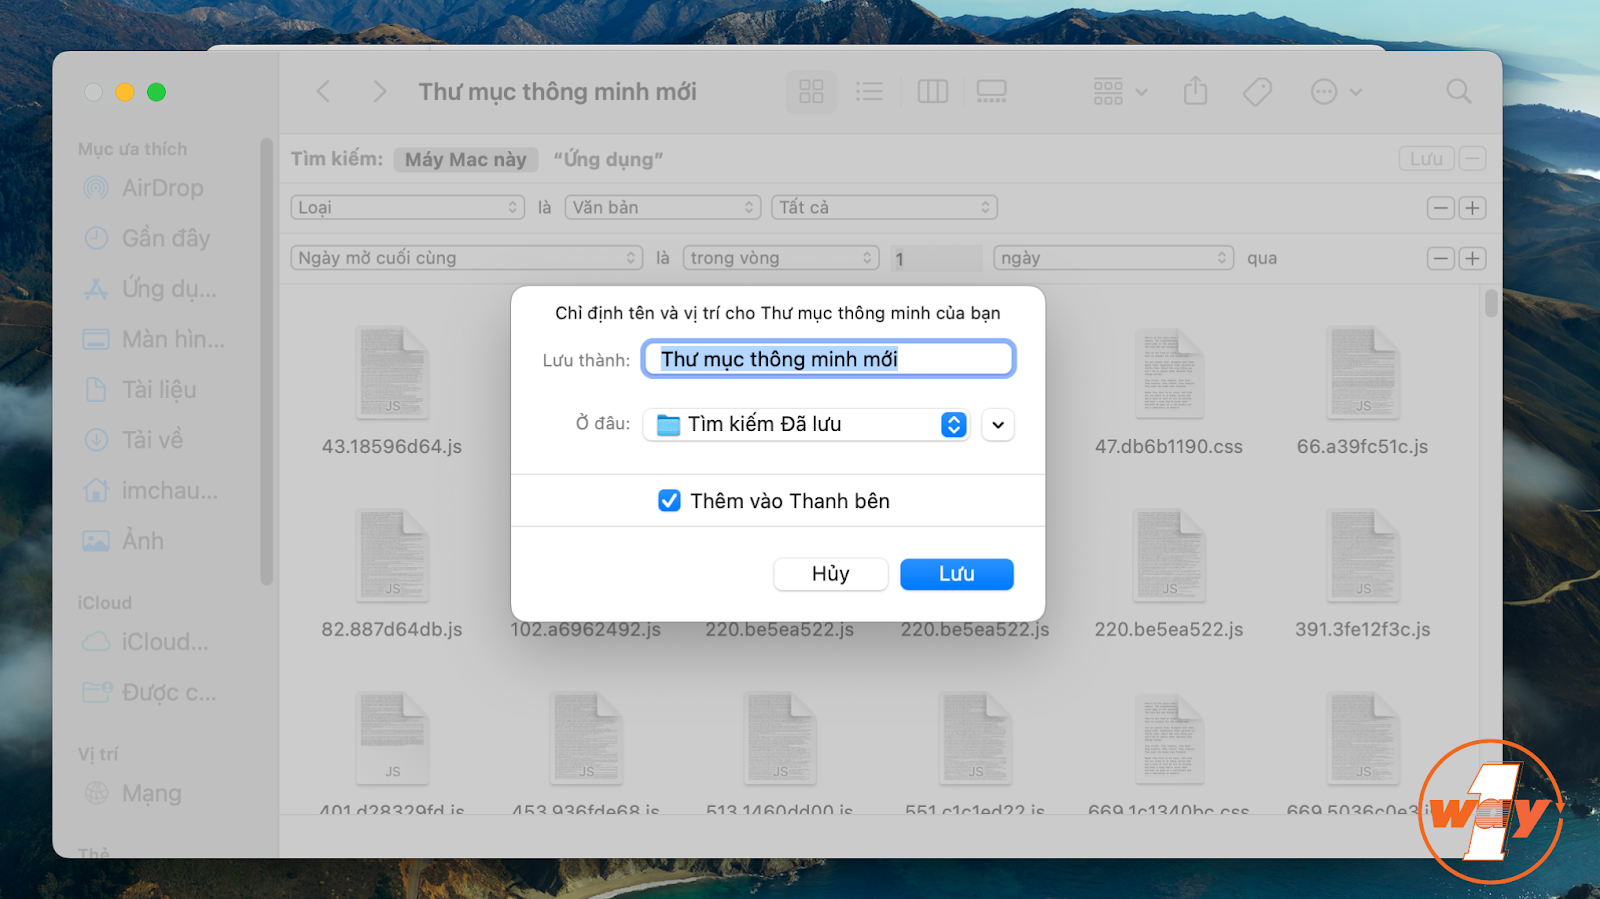
Task: Click the Lưu button in the dialog
Action: click(x=956, y=574)
